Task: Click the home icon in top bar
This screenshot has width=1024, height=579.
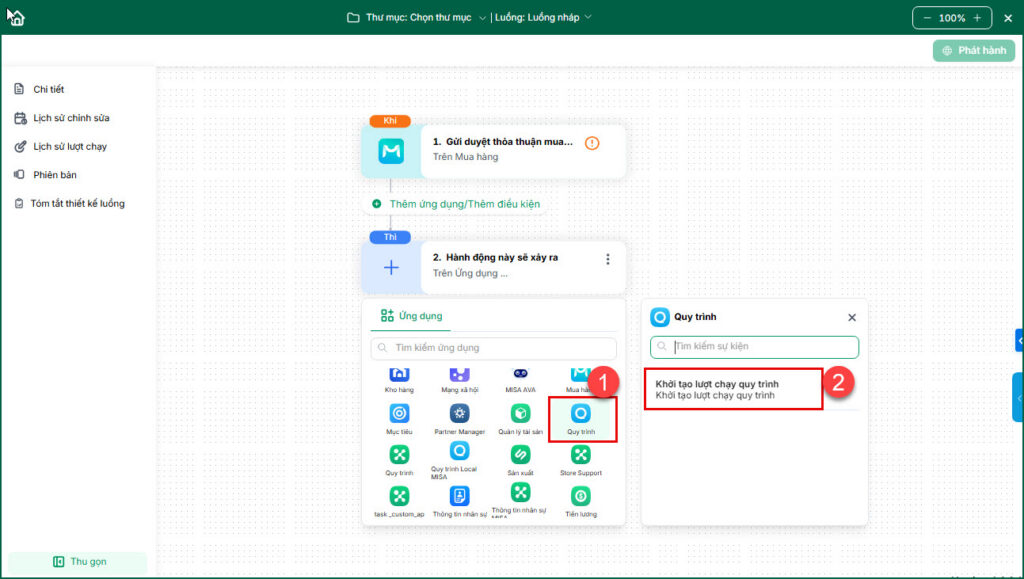Action: pos(16,18)
